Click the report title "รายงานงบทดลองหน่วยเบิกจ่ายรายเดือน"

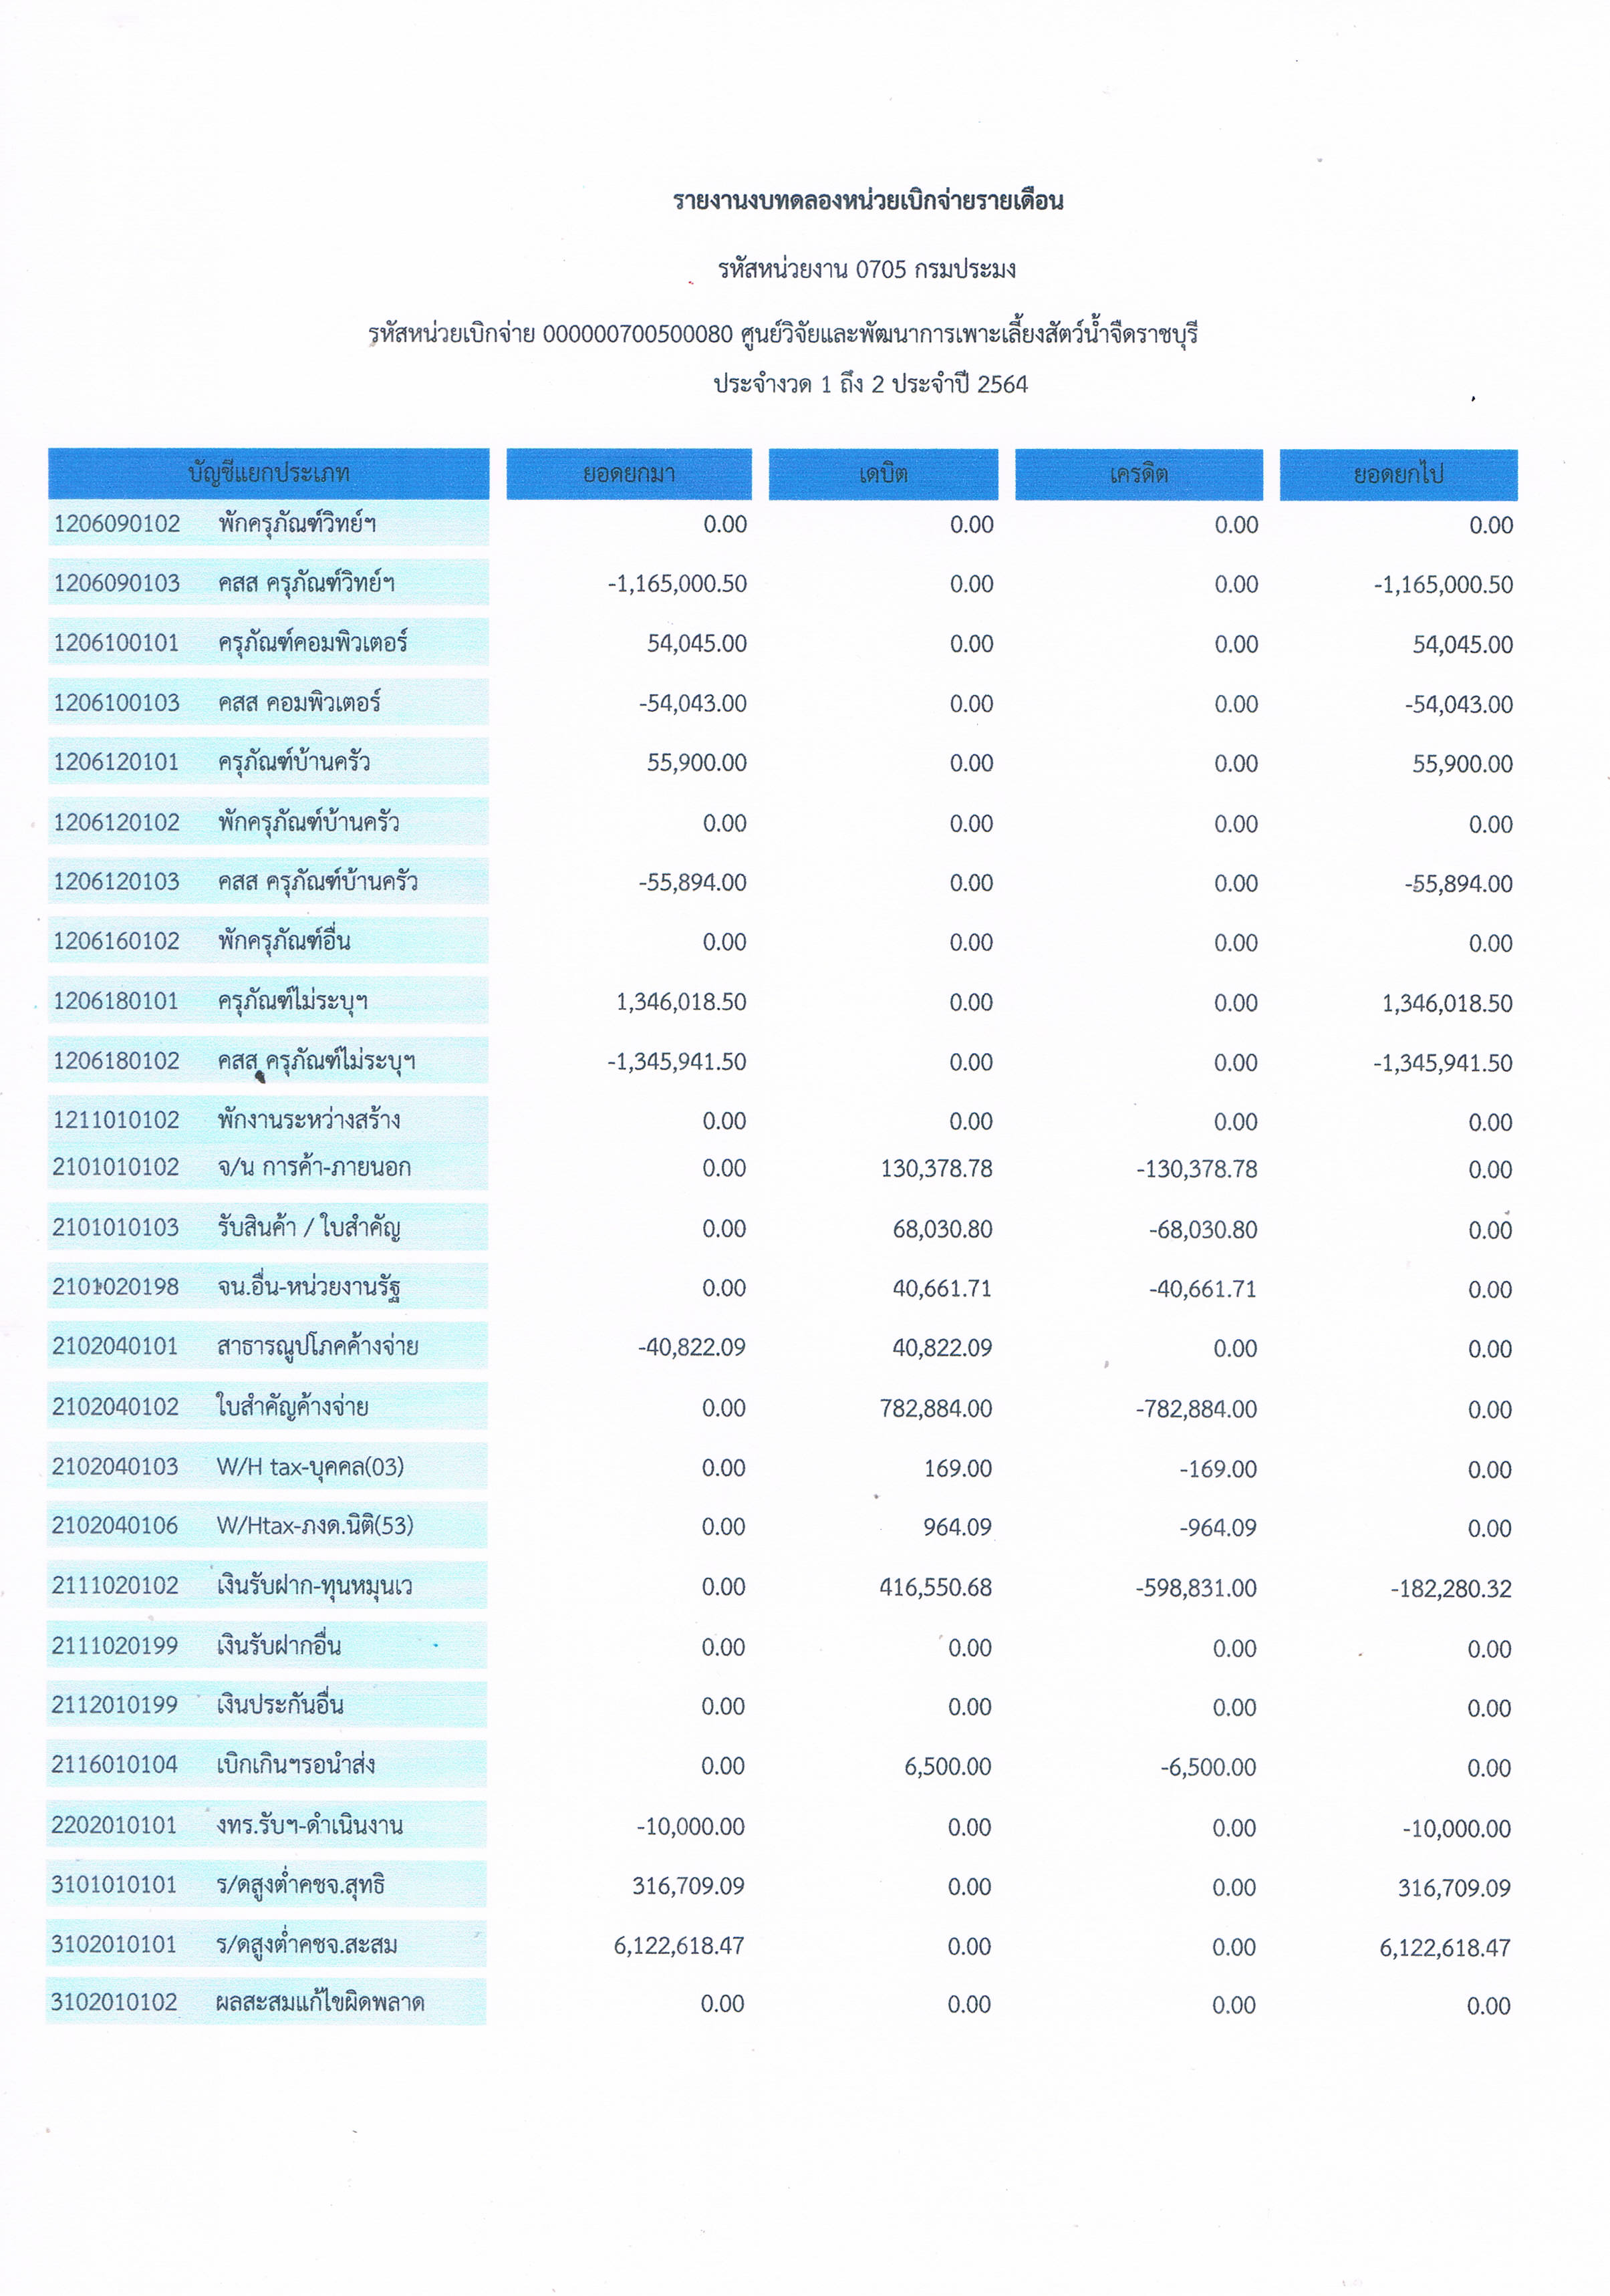pyautogui.click(x=868, y=201)
